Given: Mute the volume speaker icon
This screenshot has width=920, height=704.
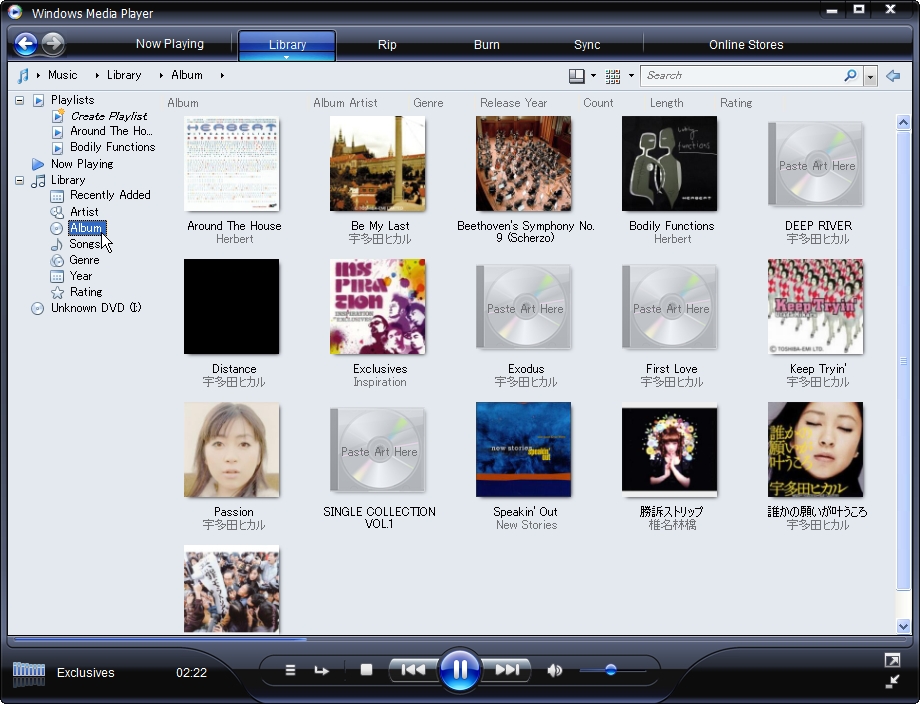Looking at the screenshot, I should click(x=554, y=670).
